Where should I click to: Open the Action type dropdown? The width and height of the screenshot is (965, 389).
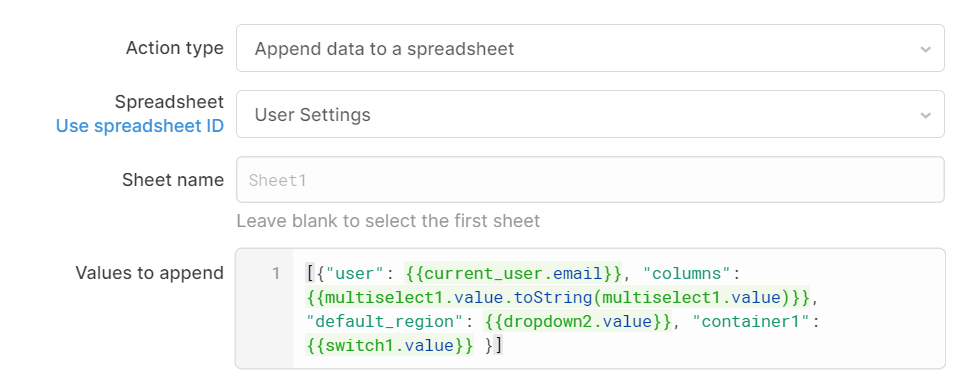[x=590, y=48]
